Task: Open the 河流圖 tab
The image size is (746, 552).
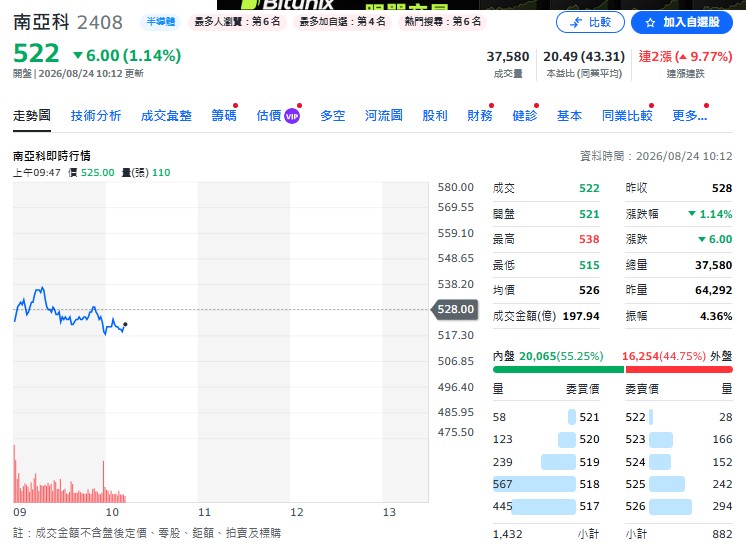Action: 383,116
